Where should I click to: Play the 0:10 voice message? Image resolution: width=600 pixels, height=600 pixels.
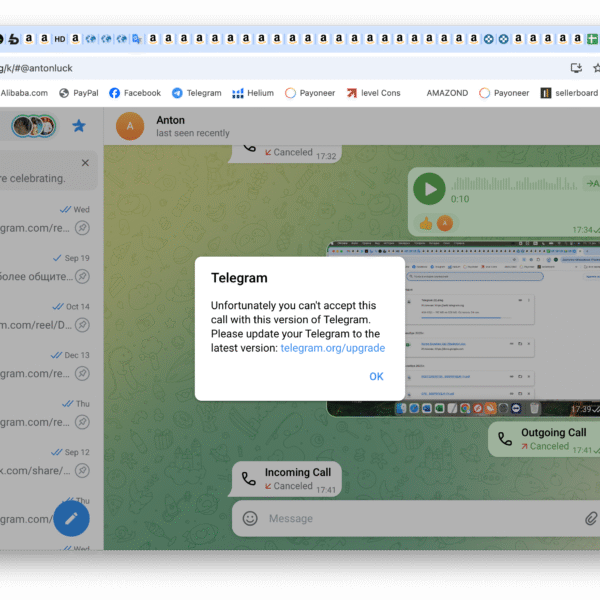pyautogui.click(x=429, y=188)
